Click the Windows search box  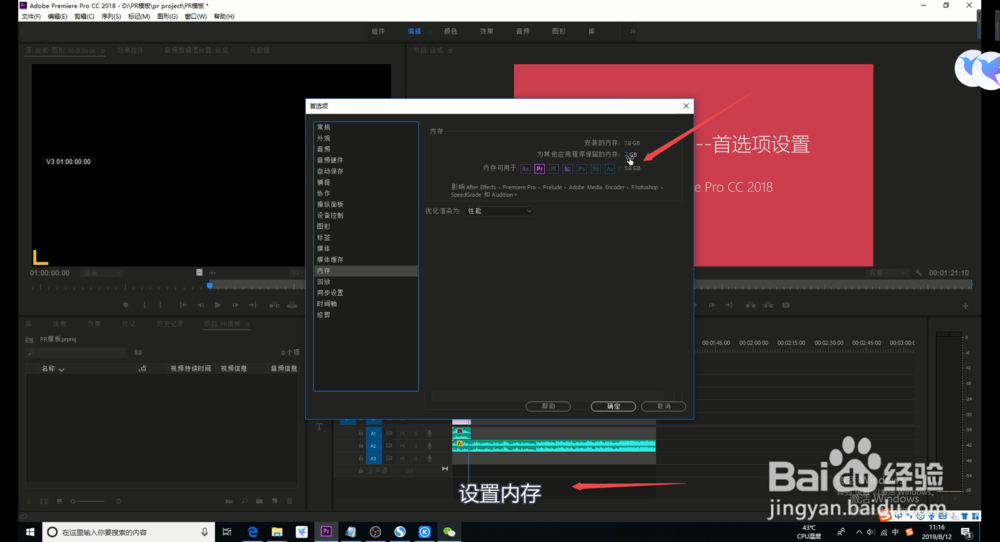128,532
